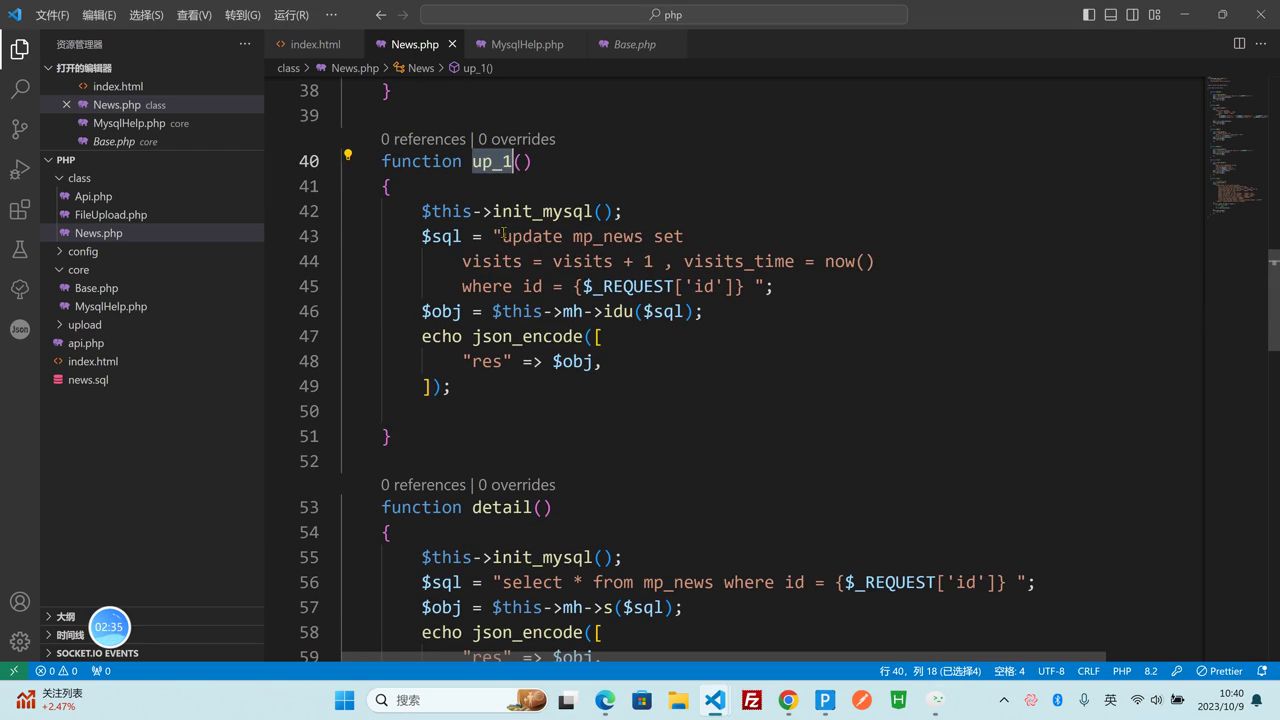Open FileZilla from the taskbar
Image resolution: width=1280 pixels, height=720 pixels.
pyautogui.click(x=752, y=700)
